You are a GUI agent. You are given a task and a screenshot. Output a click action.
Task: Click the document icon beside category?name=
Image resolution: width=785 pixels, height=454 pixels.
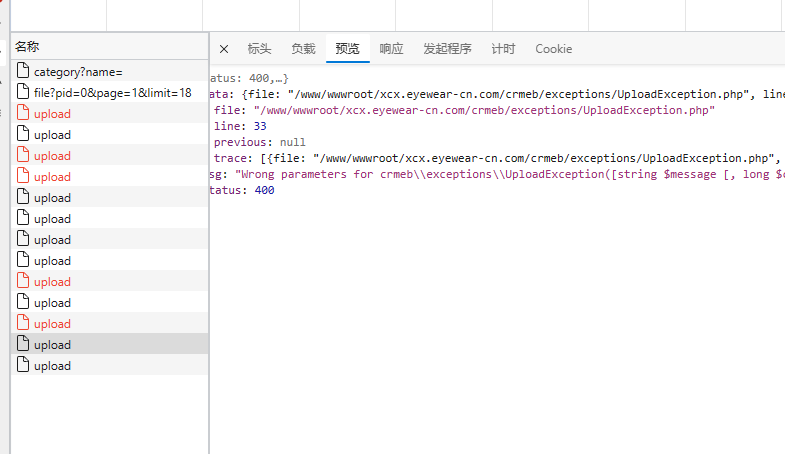(x=23, y=71)
